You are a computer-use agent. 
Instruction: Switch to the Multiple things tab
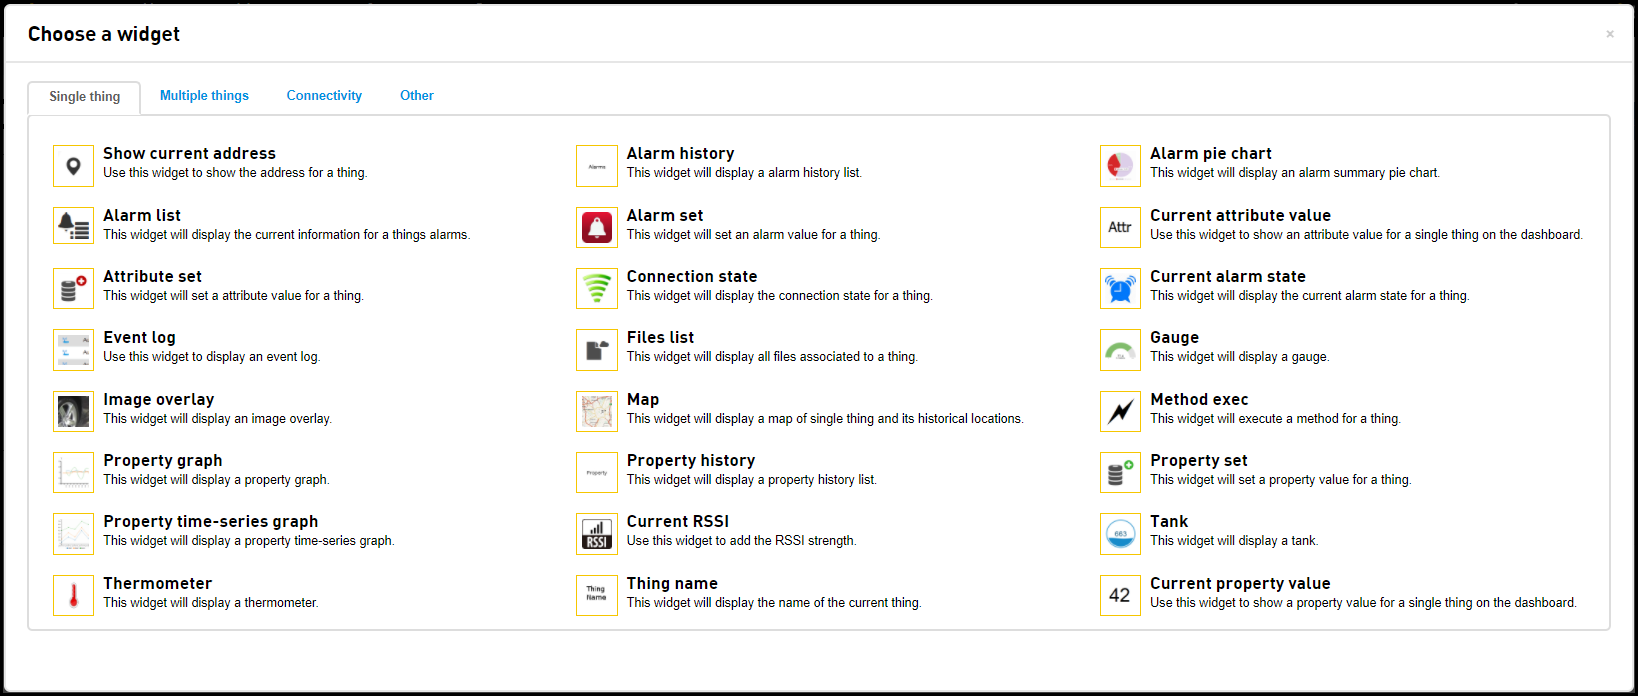204,96
